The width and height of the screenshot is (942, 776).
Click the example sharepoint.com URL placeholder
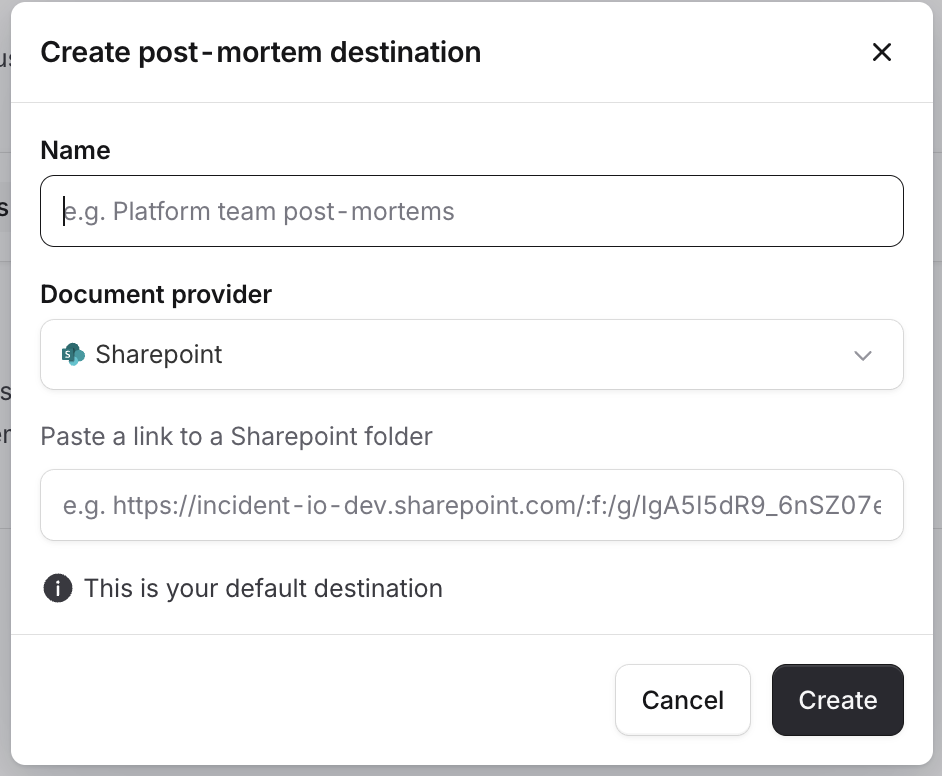point(471,505)
